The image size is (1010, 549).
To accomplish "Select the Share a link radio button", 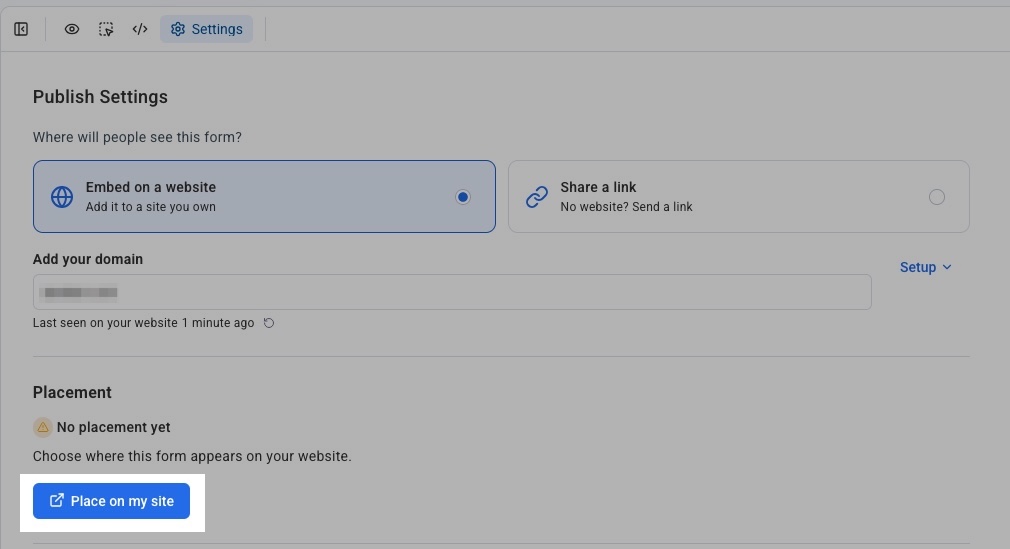I will (937, 197).
